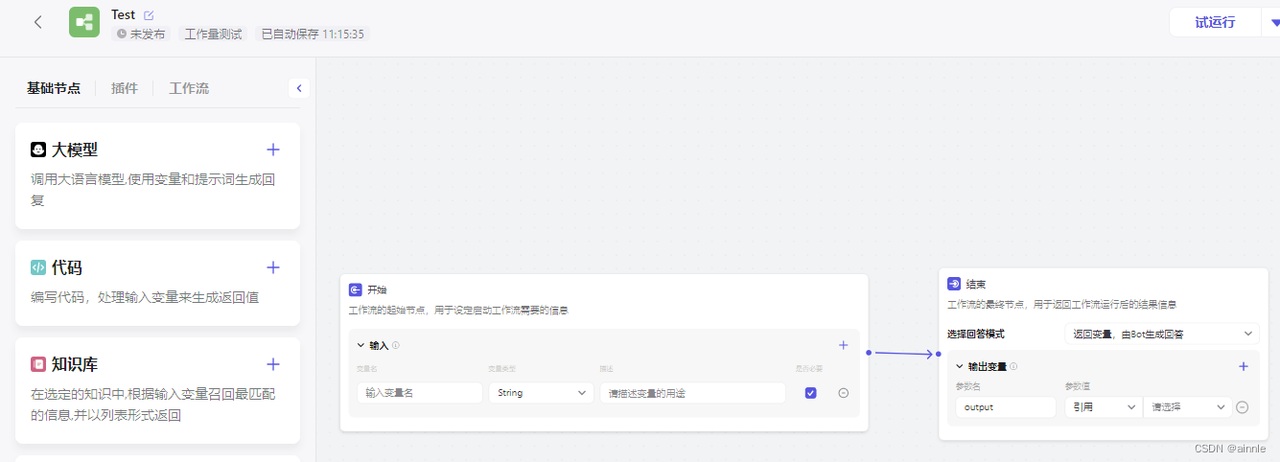Click the 结束 node title

coord(975,284)
